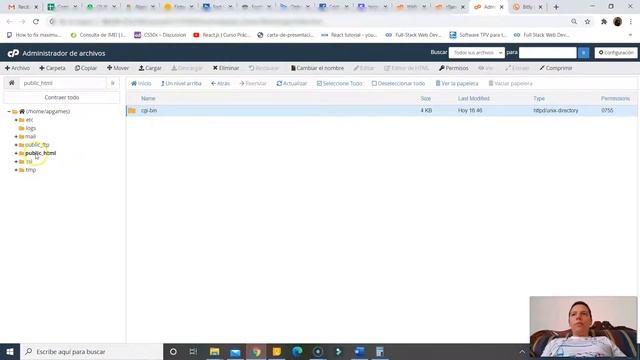
Task: Open File Explorer from taskbar
Action: 214,351
